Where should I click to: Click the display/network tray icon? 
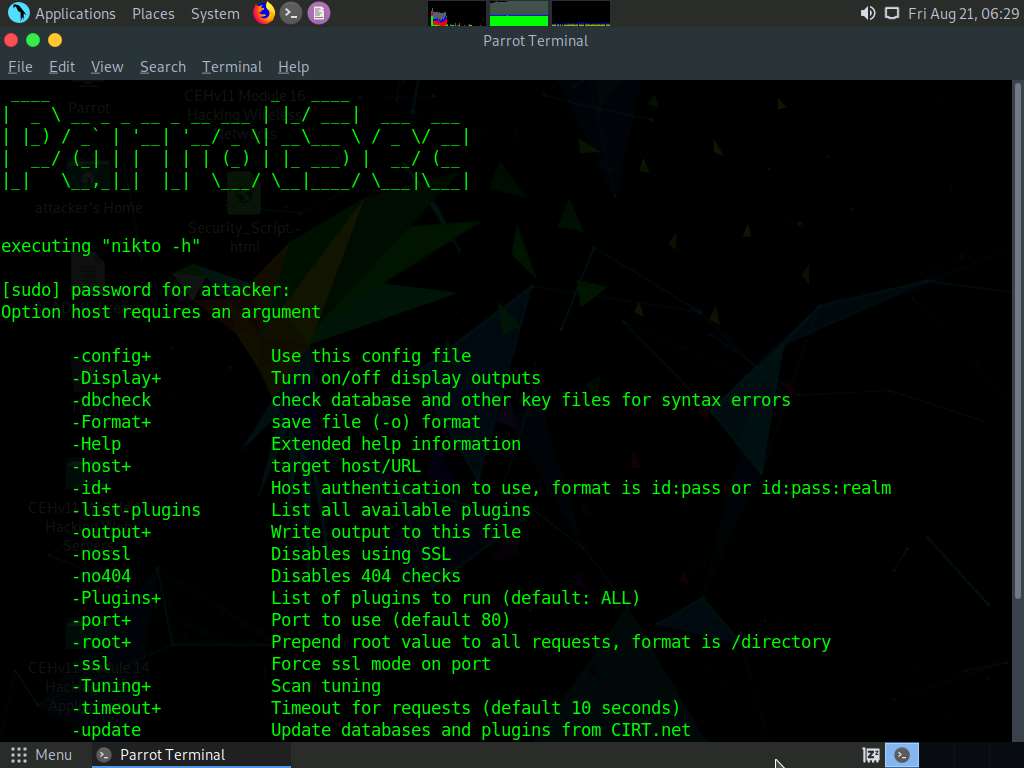point(891,14)
